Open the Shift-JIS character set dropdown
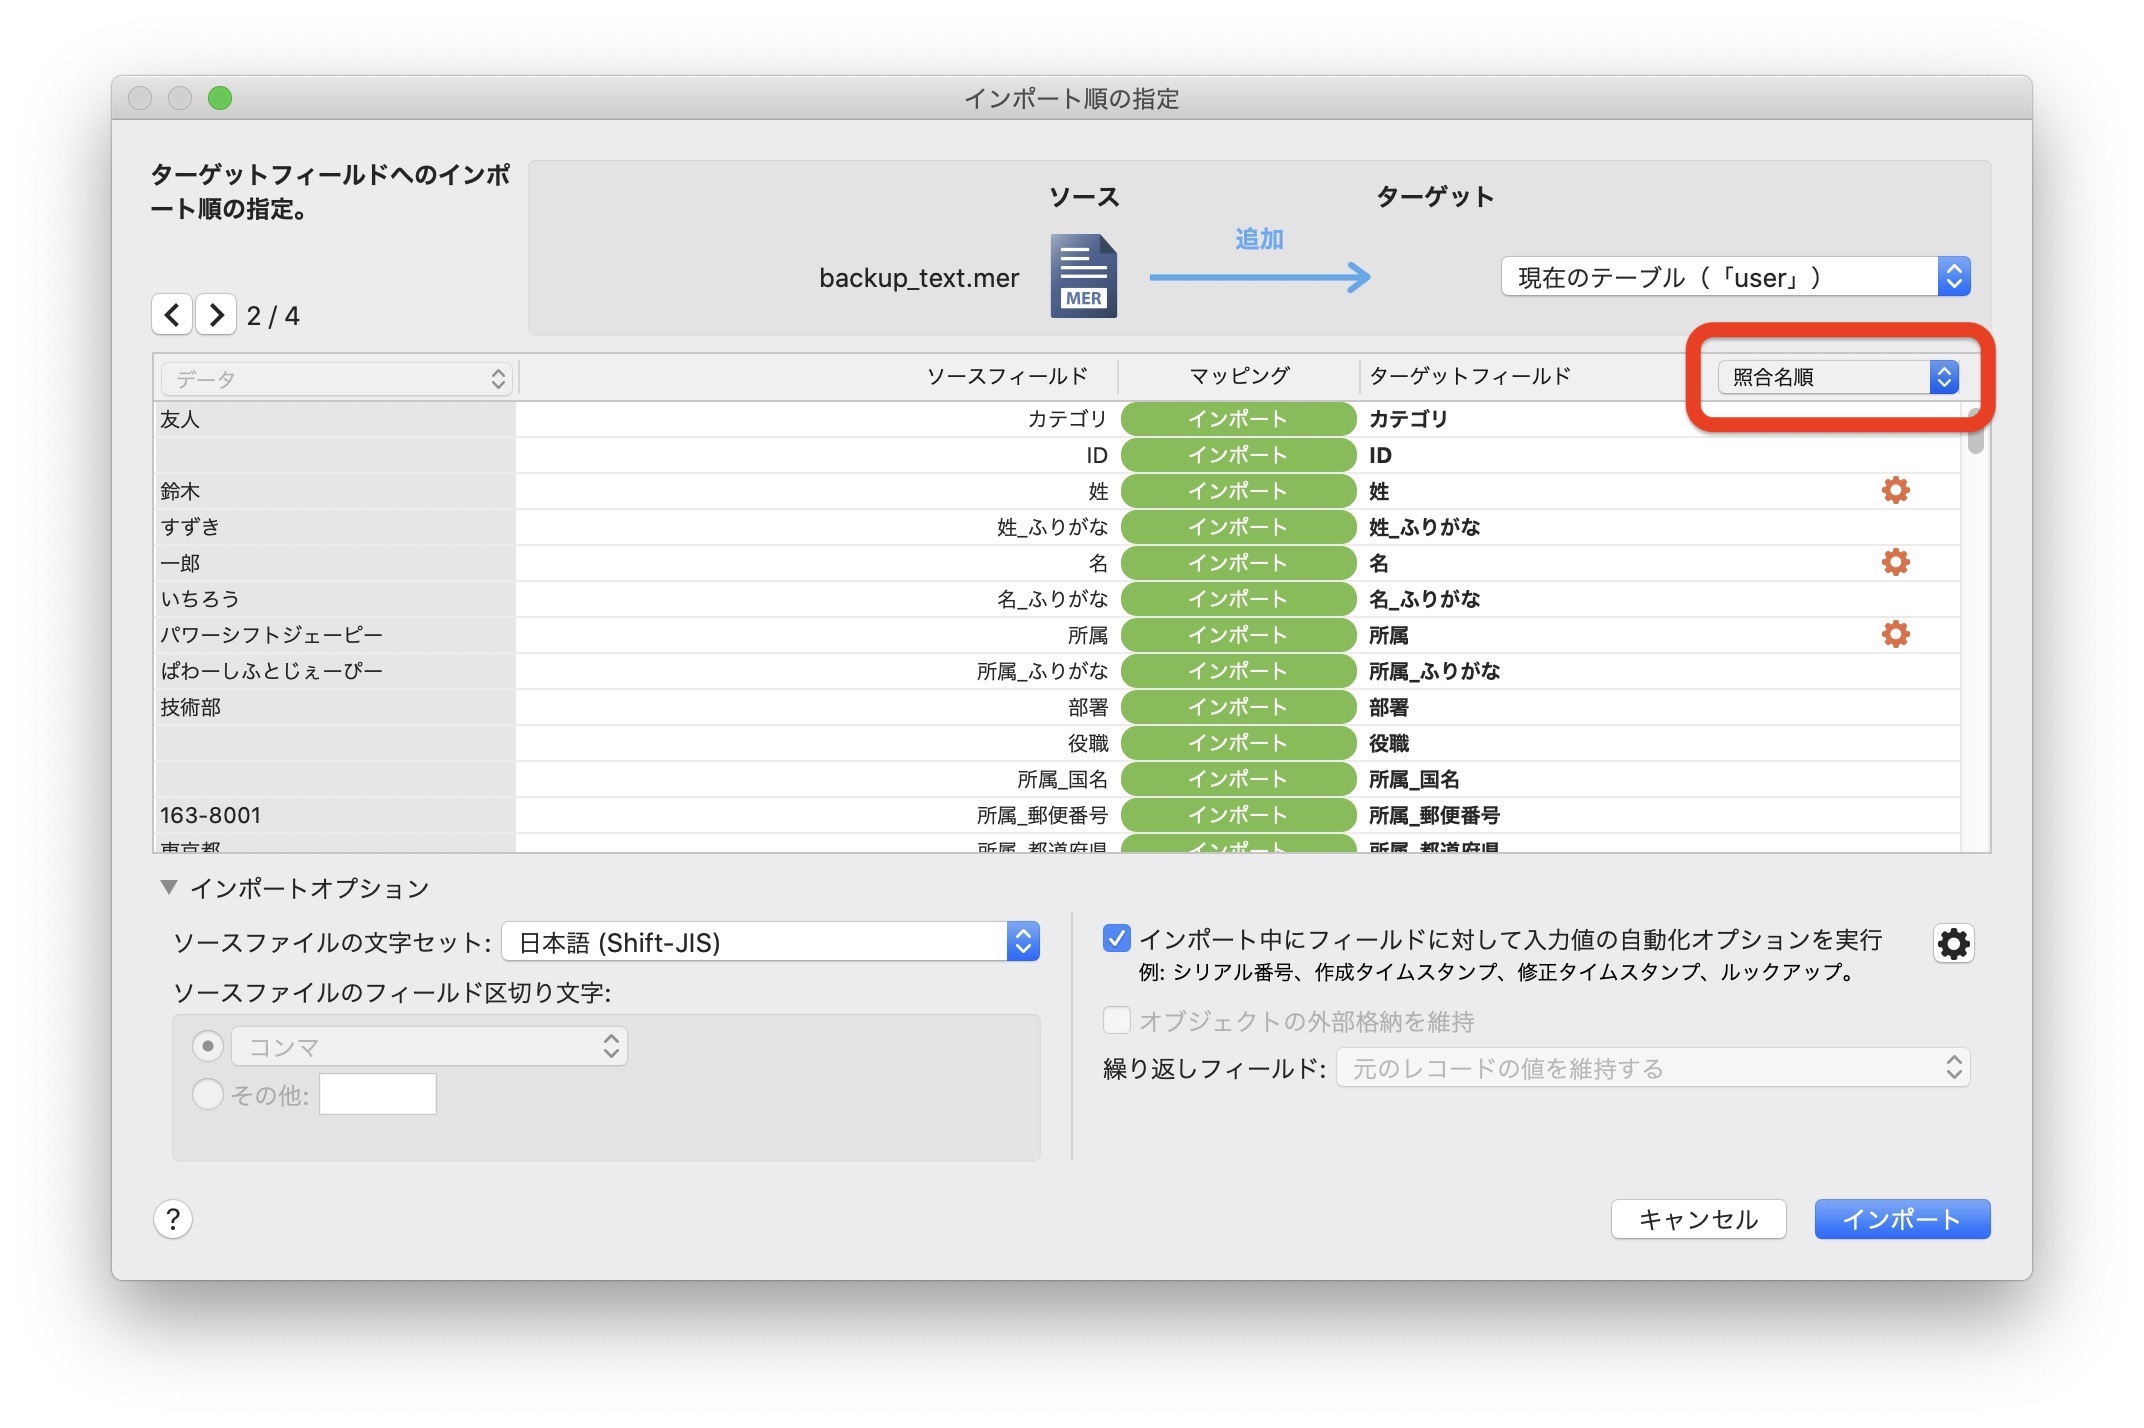Screen dimensions: 2144x1428 tap(770, 942)
